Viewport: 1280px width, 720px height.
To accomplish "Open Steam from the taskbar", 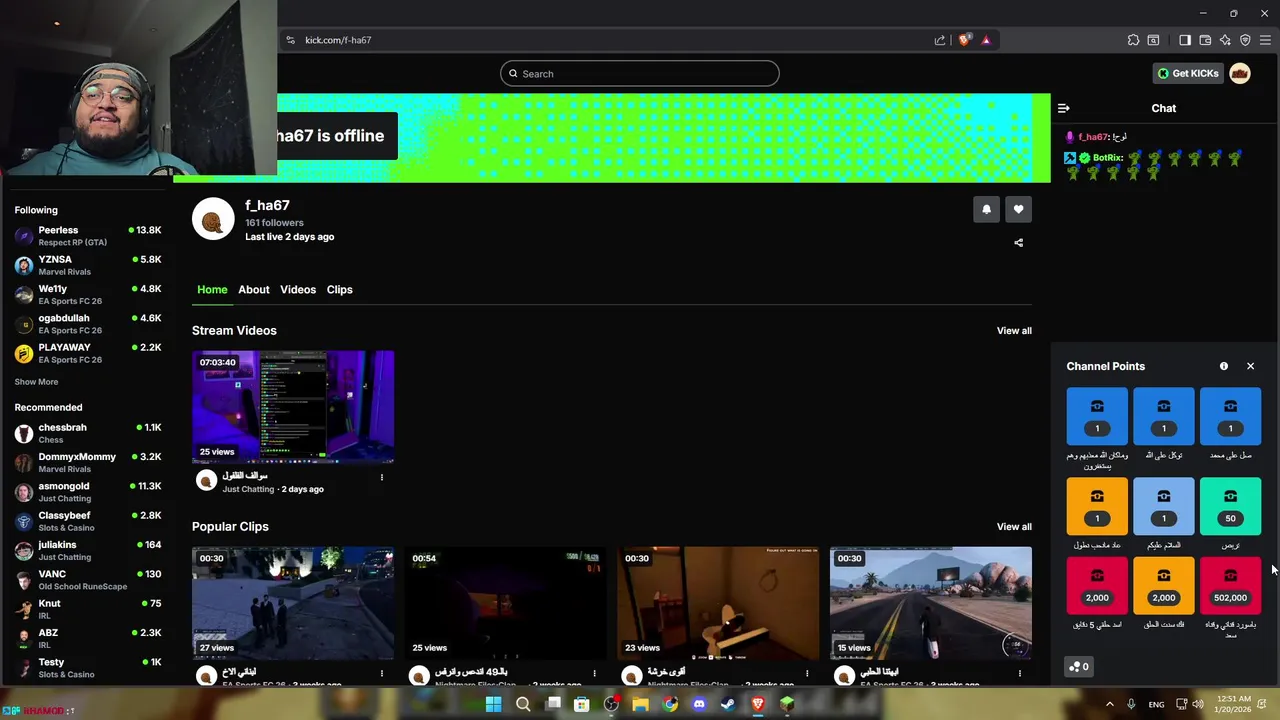I will (728, 704).
